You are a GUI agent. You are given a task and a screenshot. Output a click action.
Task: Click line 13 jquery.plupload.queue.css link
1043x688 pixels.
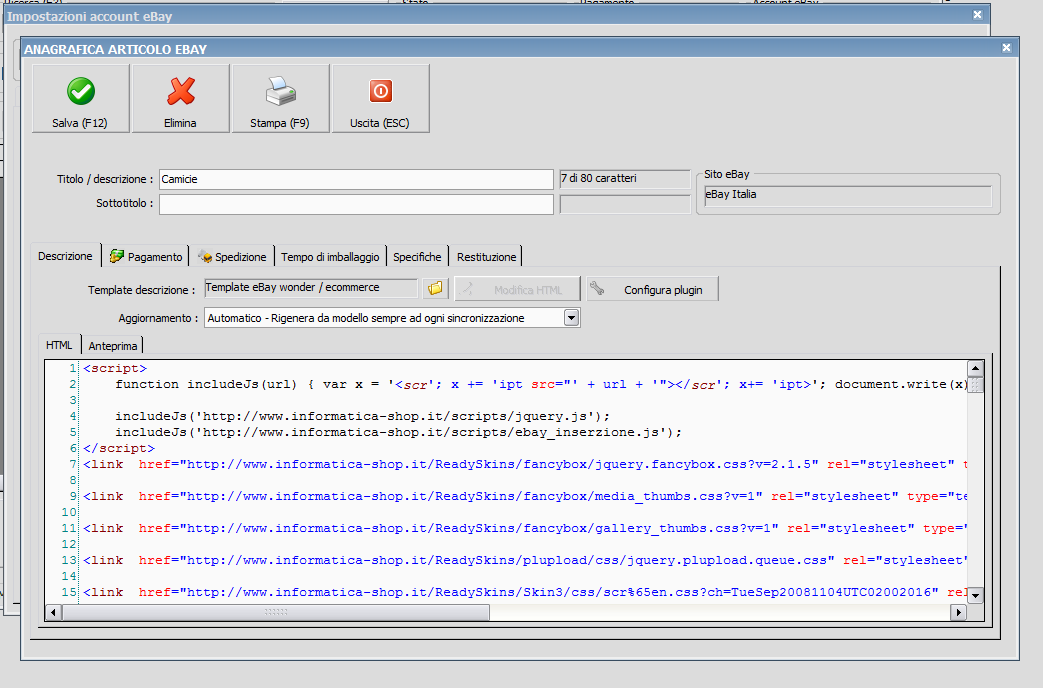pyautogui.click(x=525, y=560)
